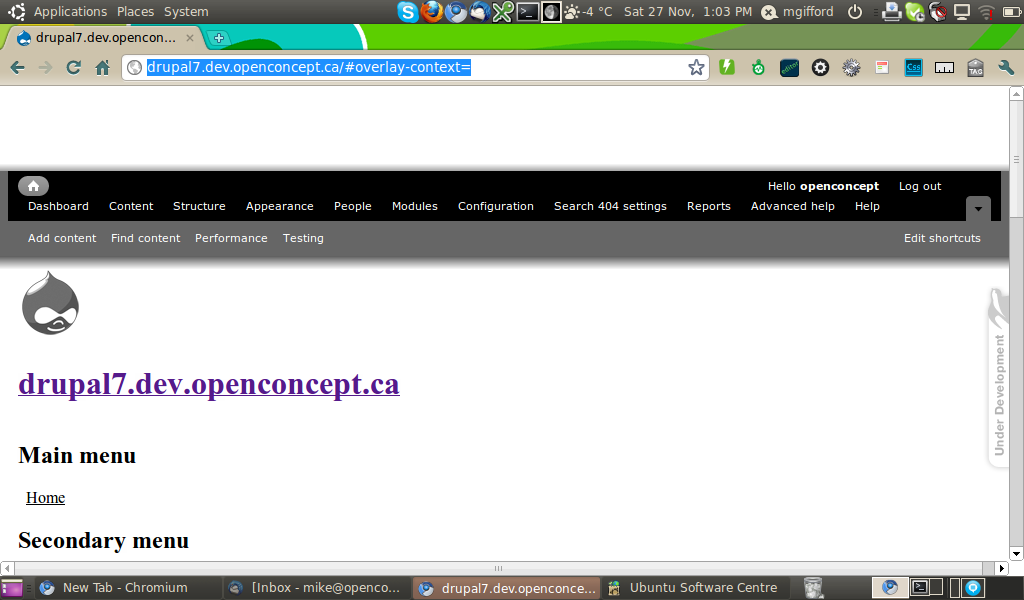
Task: Open the wireless network indicator
Action: click(986, 12)
